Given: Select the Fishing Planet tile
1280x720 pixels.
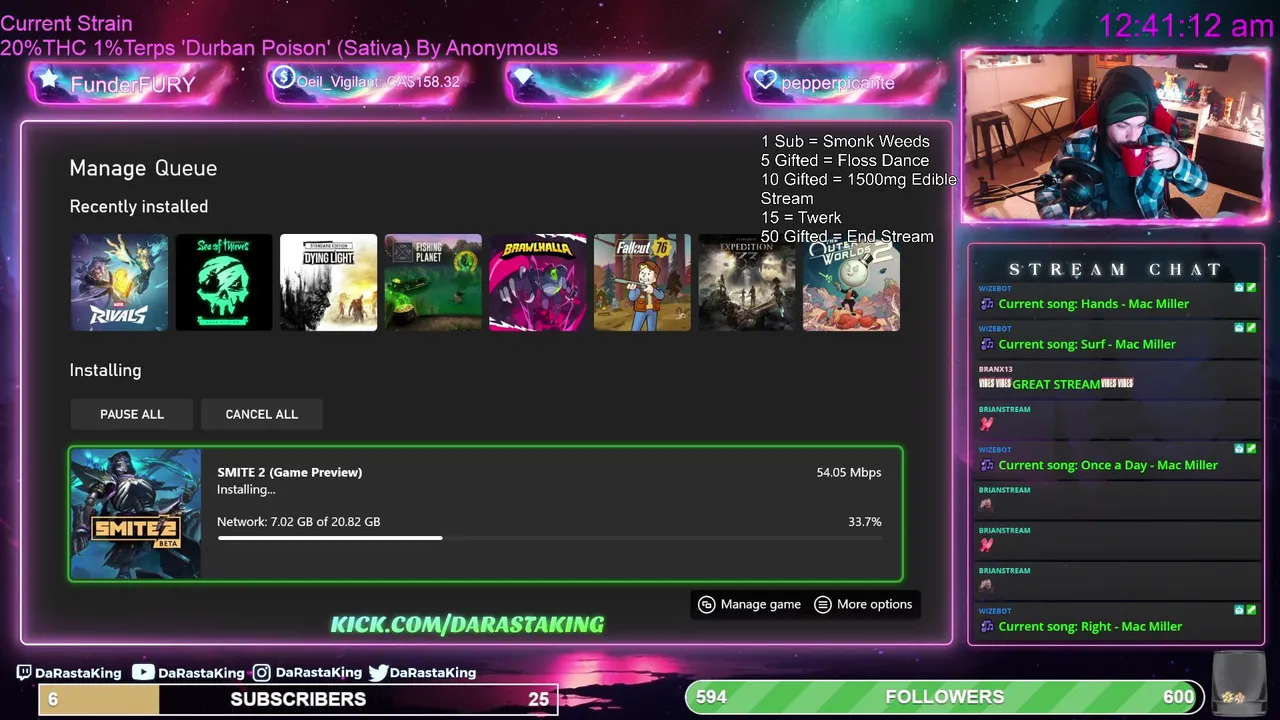Looking at the screenshot, I should pos(433,283).
